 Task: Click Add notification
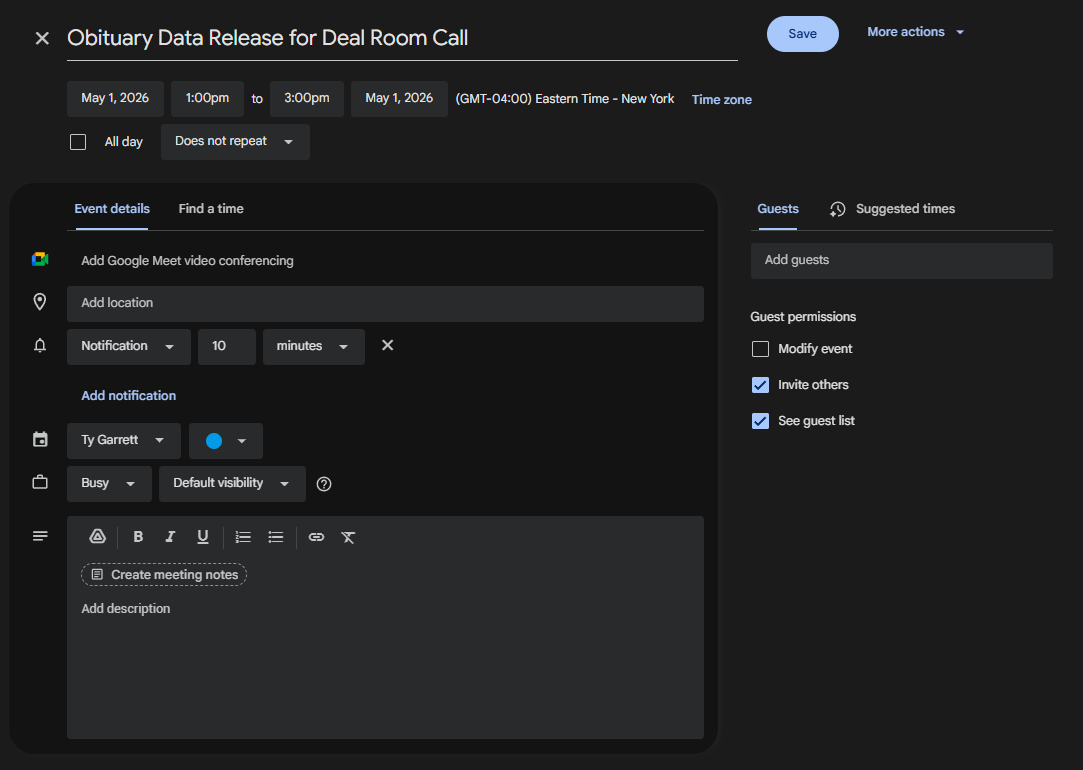point(128,395)
